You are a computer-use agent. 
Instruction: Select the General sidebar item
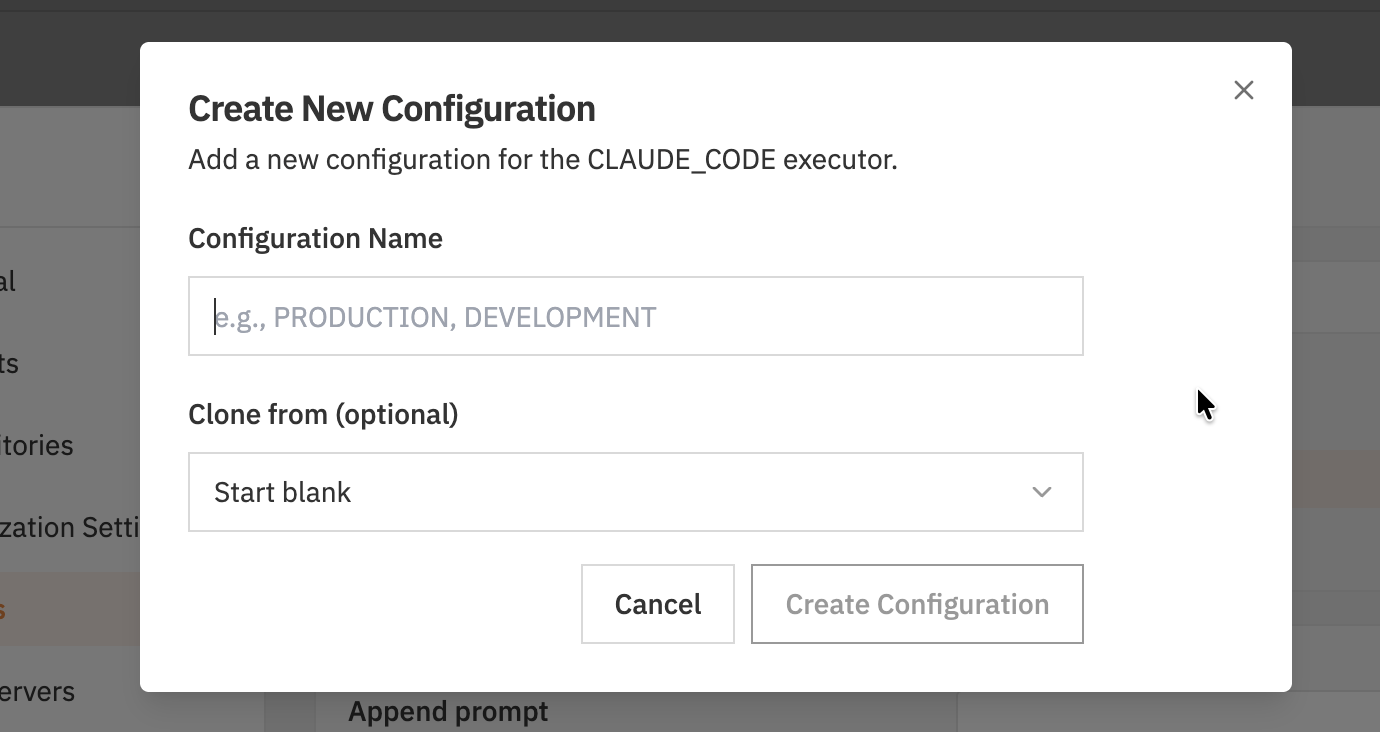coord(10,281)
